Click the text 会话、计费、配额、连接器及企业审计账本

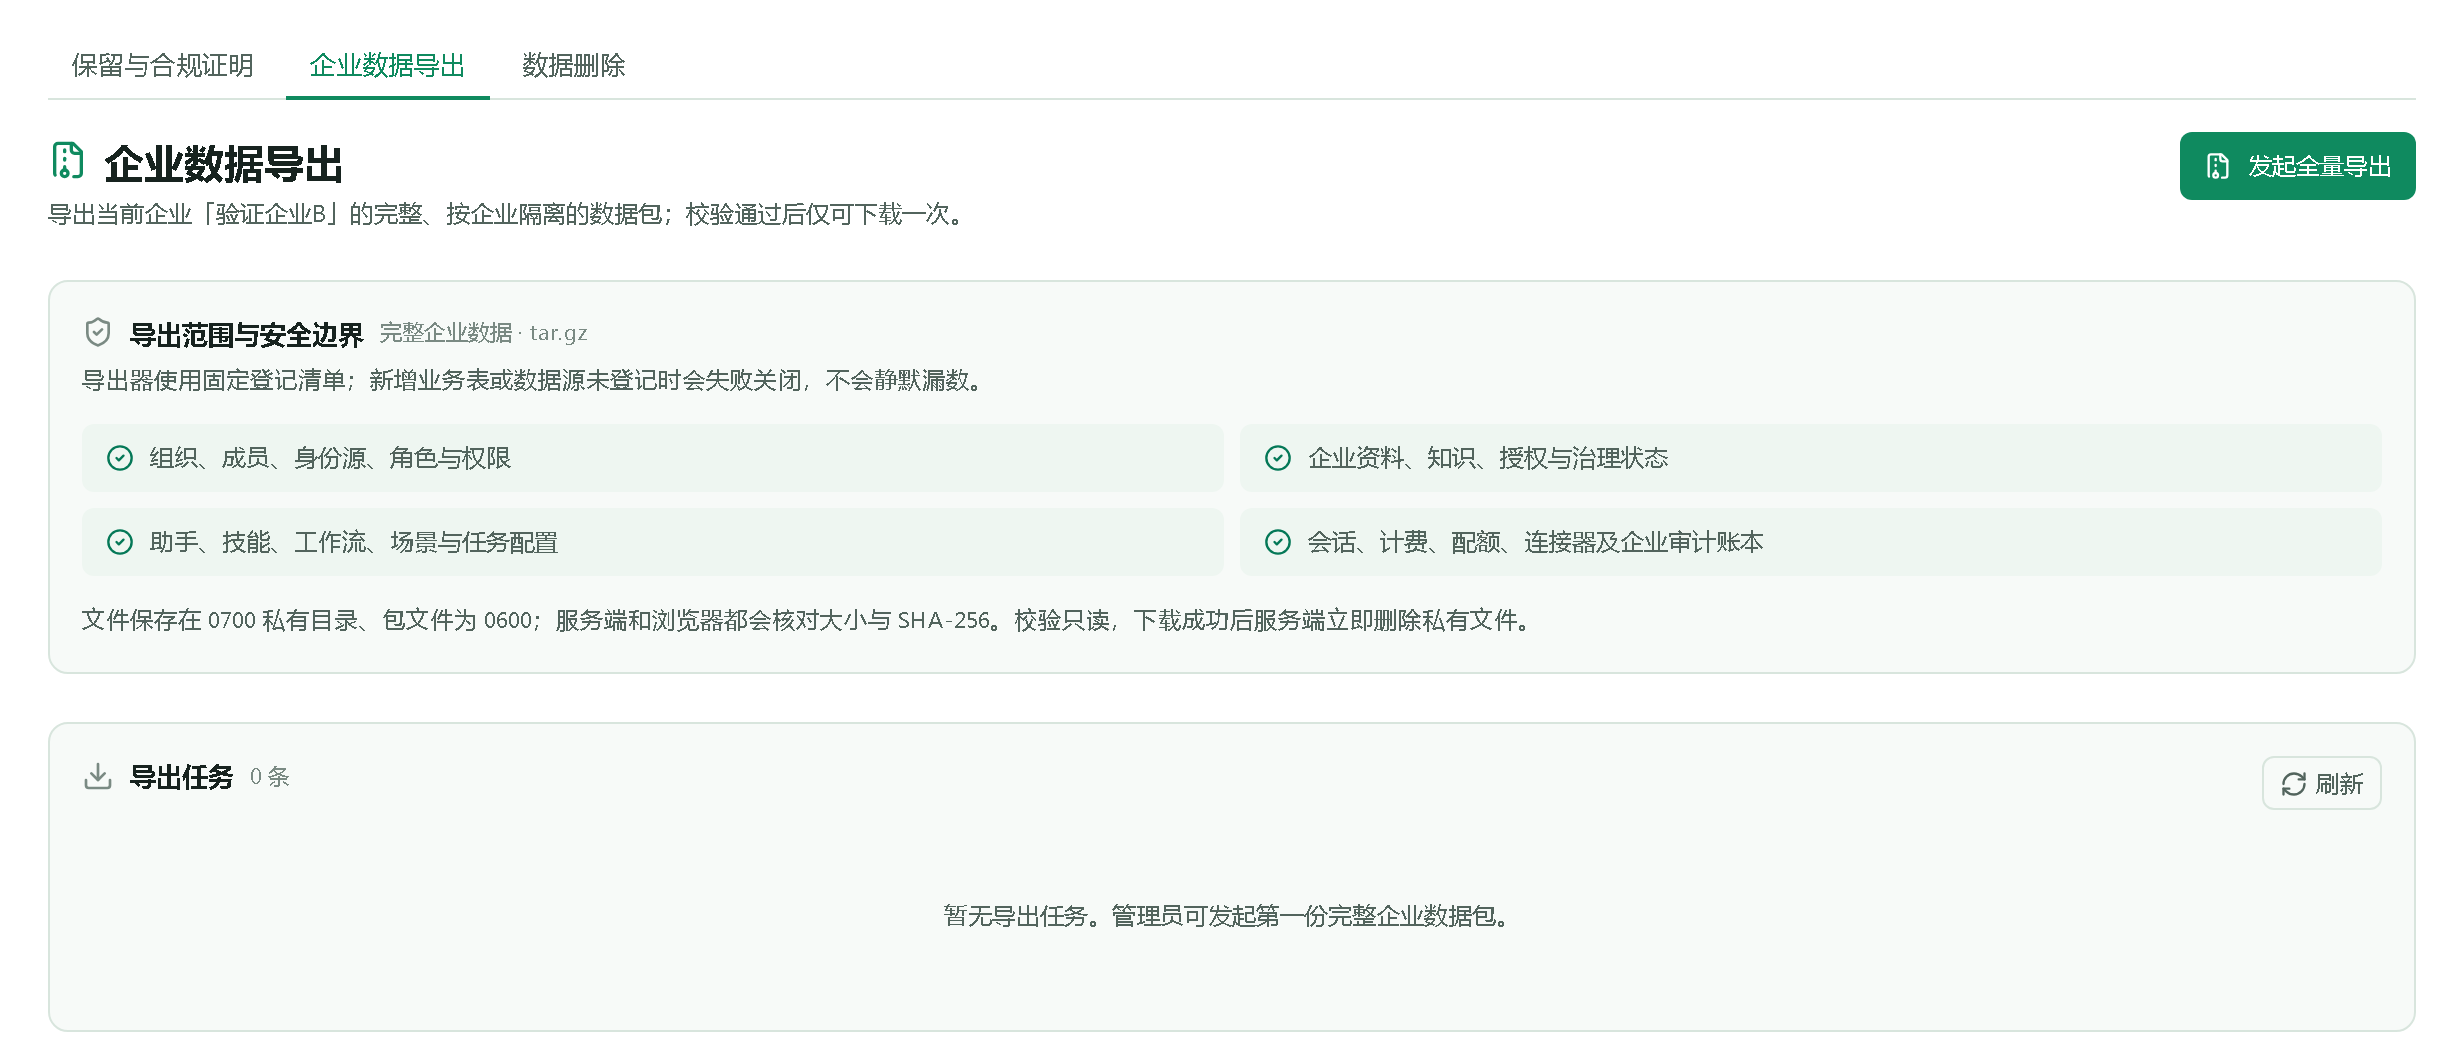(1536, 542)
